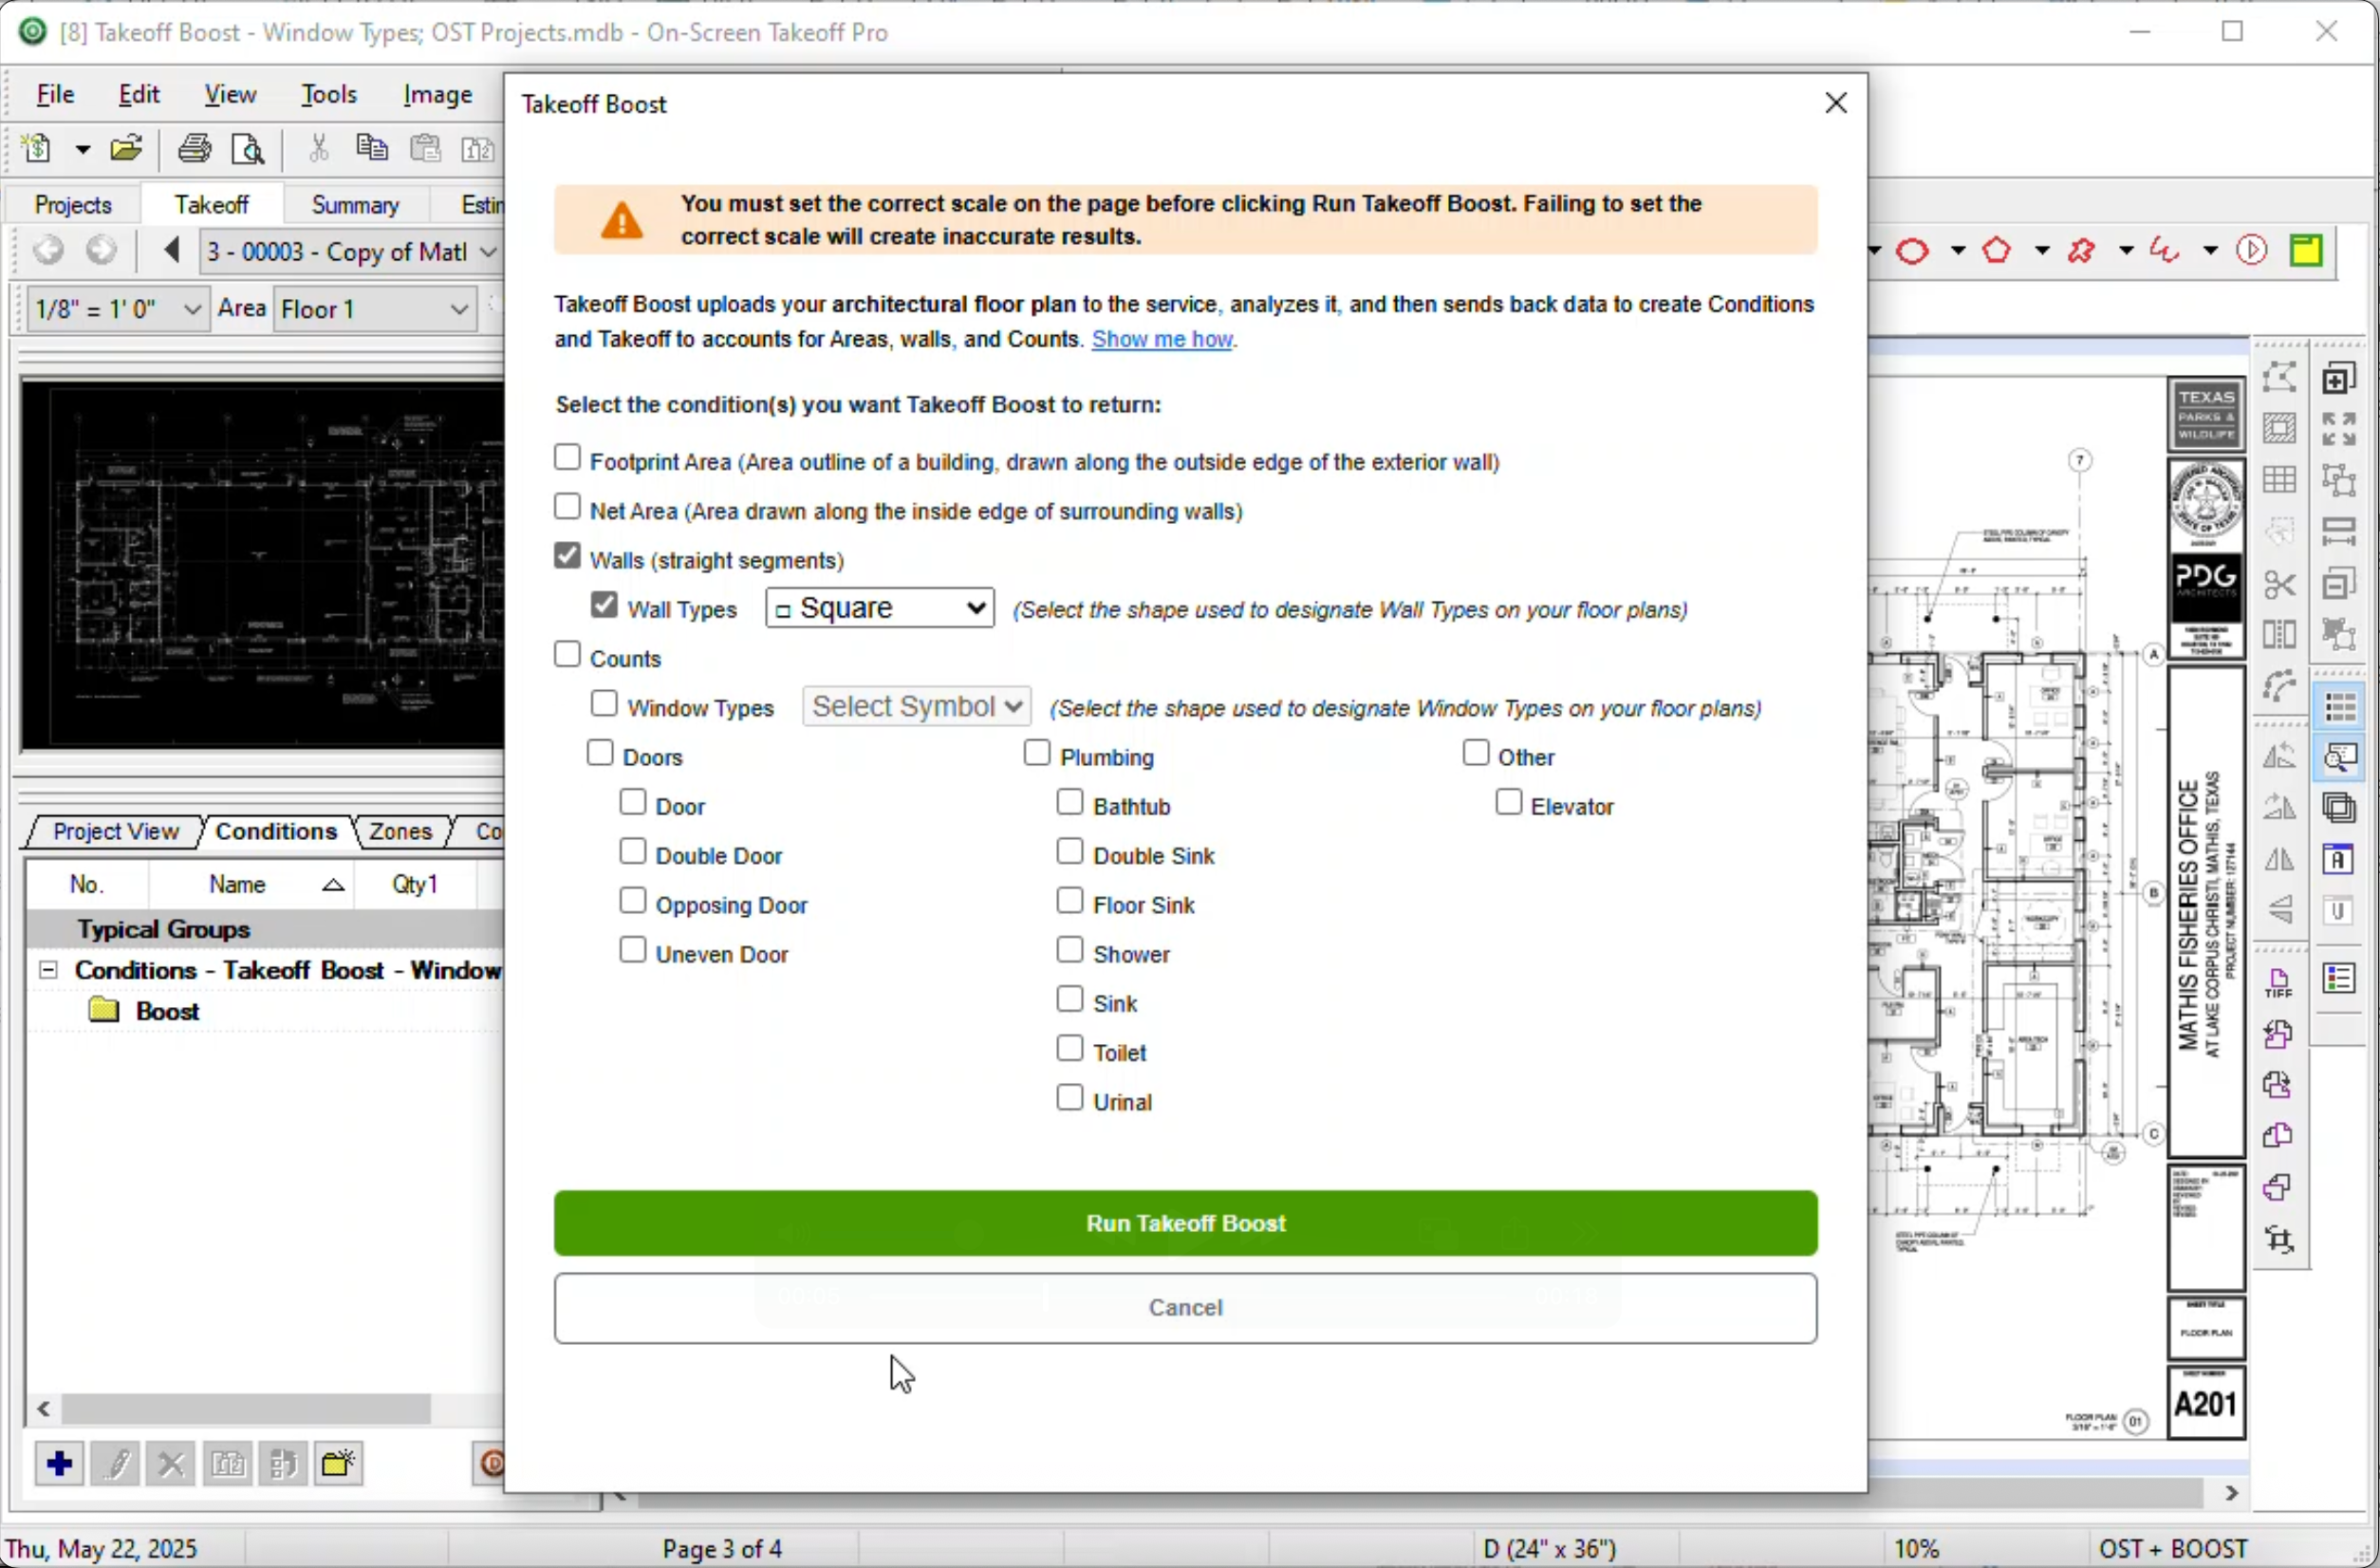Open the Select Symbol dropdown for Window Types
Image resolution: width=2380 pixels, height=1568 pixels.
tap(915, 706)
